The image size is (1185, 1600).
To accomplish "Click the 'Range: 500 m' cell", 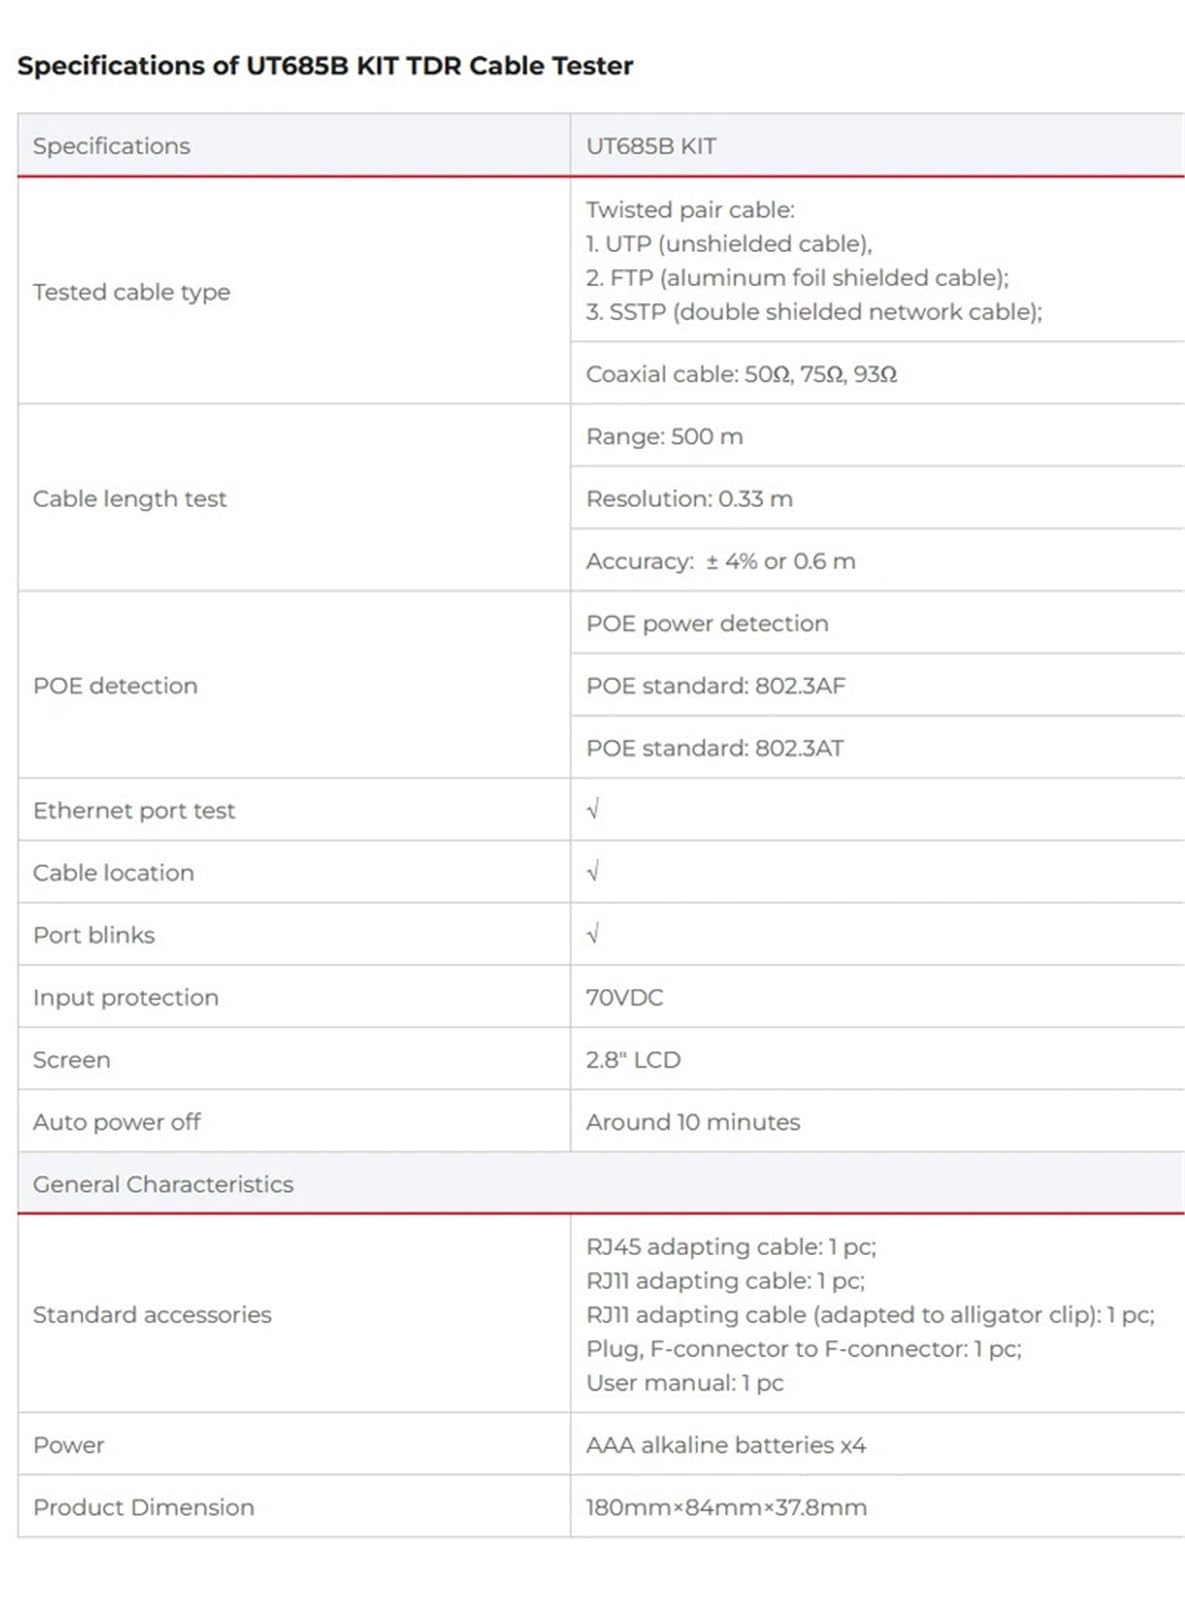I will 877,436.
